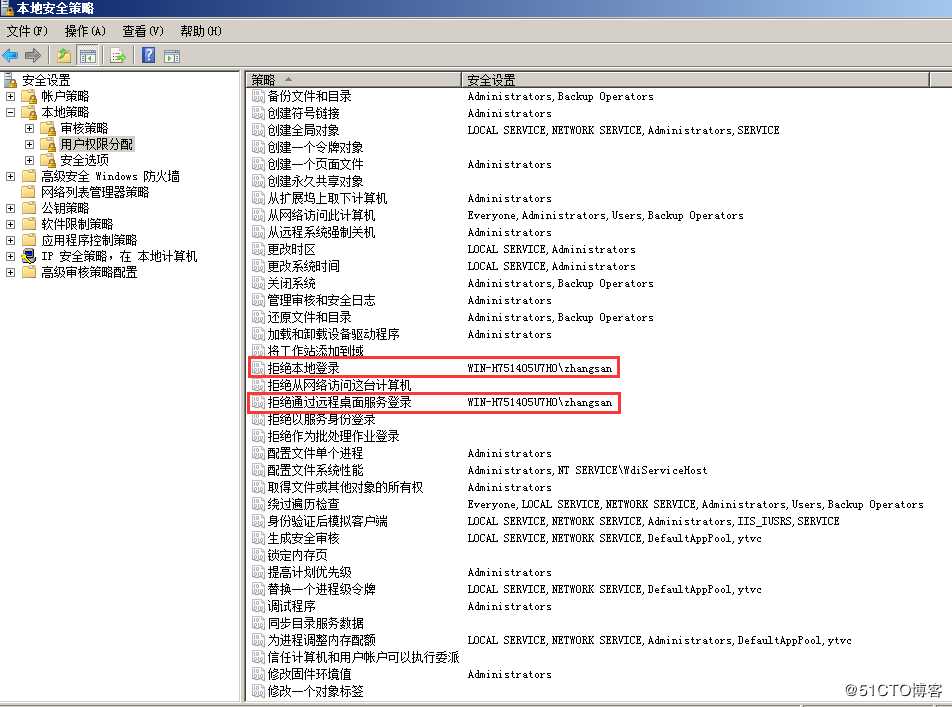Expand the 软件限制策略 tree node
The width and height of the screenshot is (952, 707).
[x=10, y=224]
